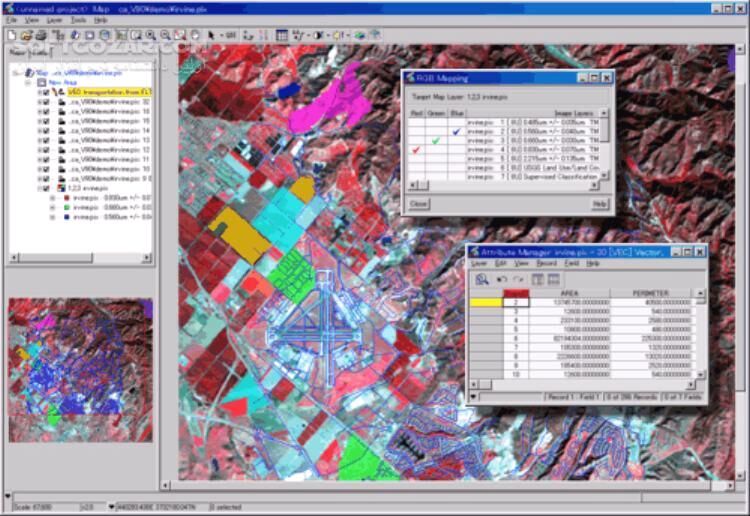Select the zoom in magnifier tool
This screenshot has width=750, height=516.
151,35
